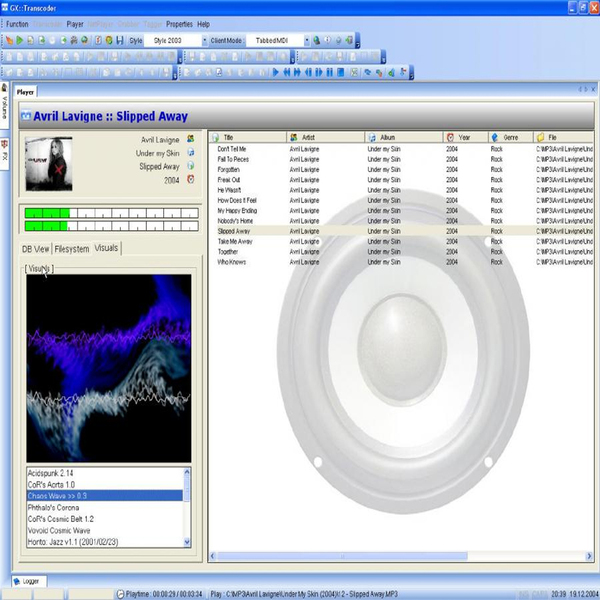Click visualization list scroll down arrow

click(187, 542)
